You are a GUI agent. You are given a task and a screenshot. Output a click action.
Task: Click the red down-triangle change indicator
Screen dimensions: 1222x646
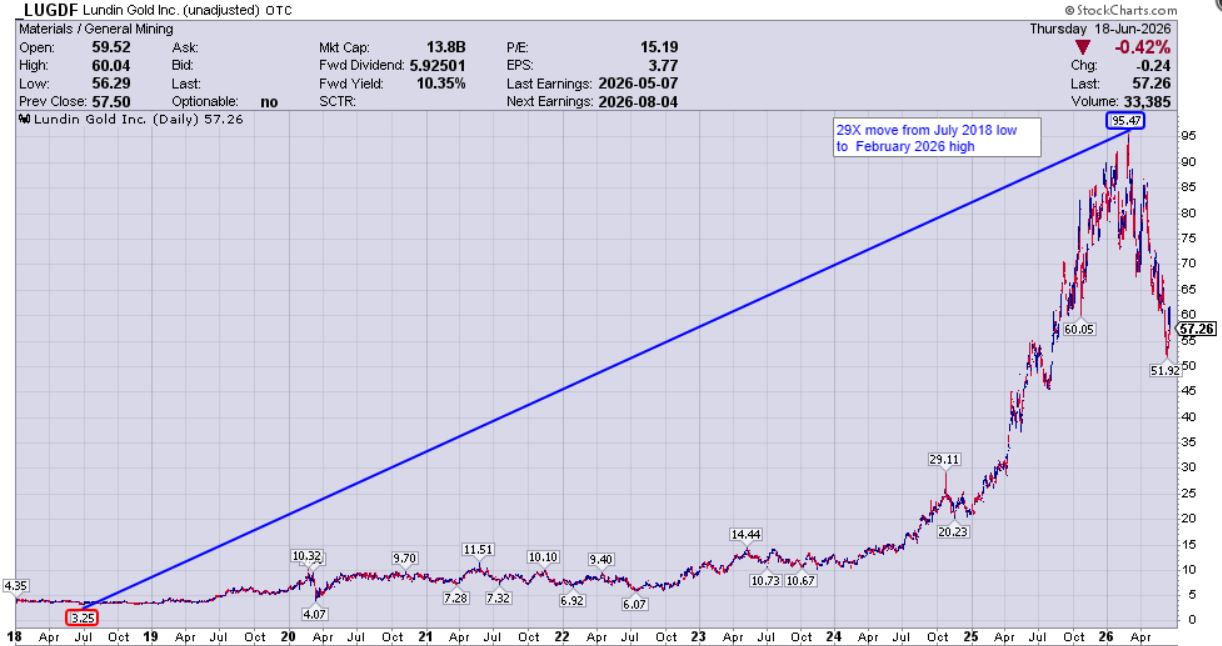1084,48
